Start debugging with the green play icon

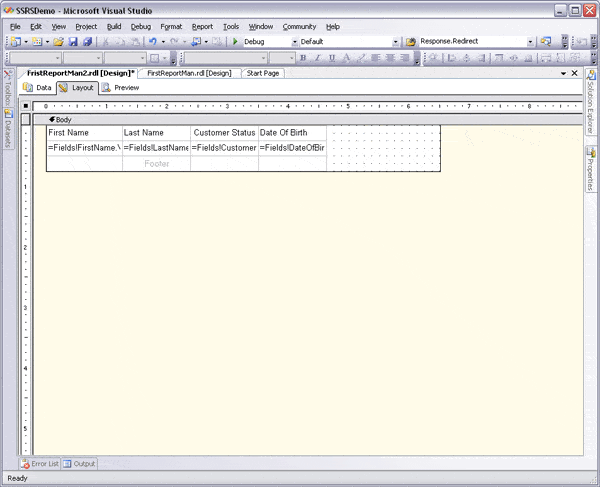coord(235,41)
